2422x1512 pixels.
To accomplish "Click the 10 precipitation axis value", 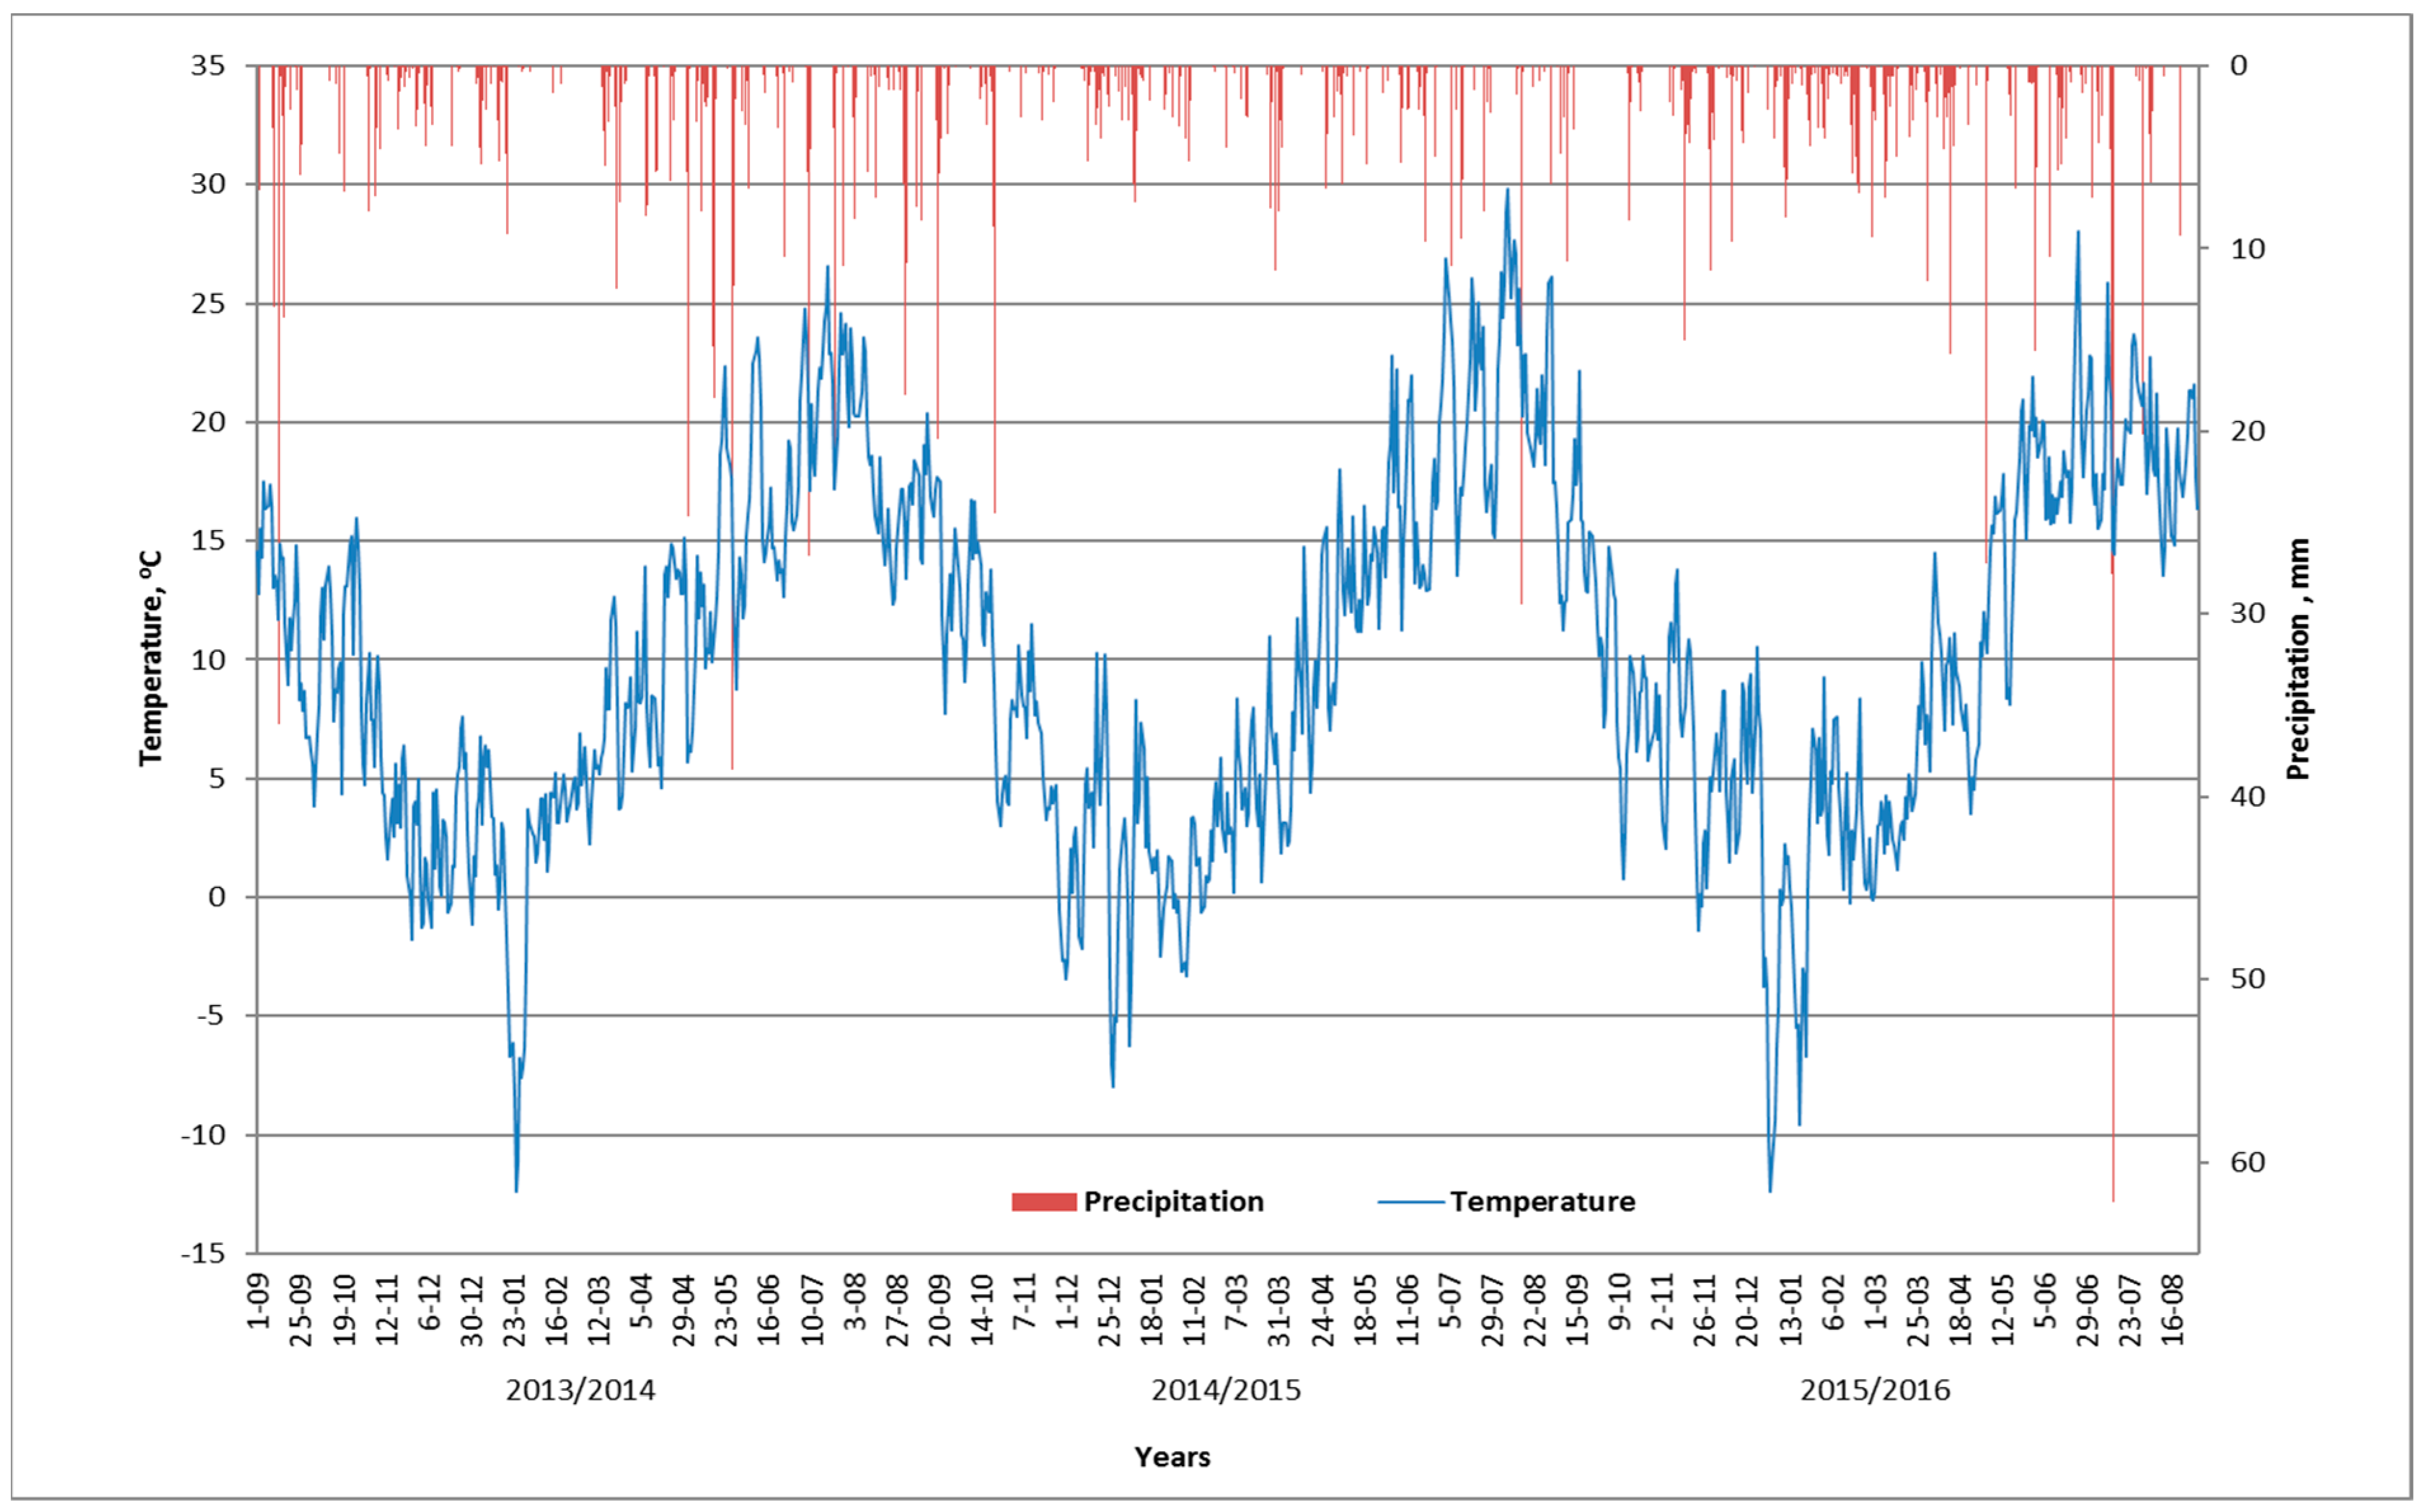I will pyautogui.click(x=2248, y=249).
